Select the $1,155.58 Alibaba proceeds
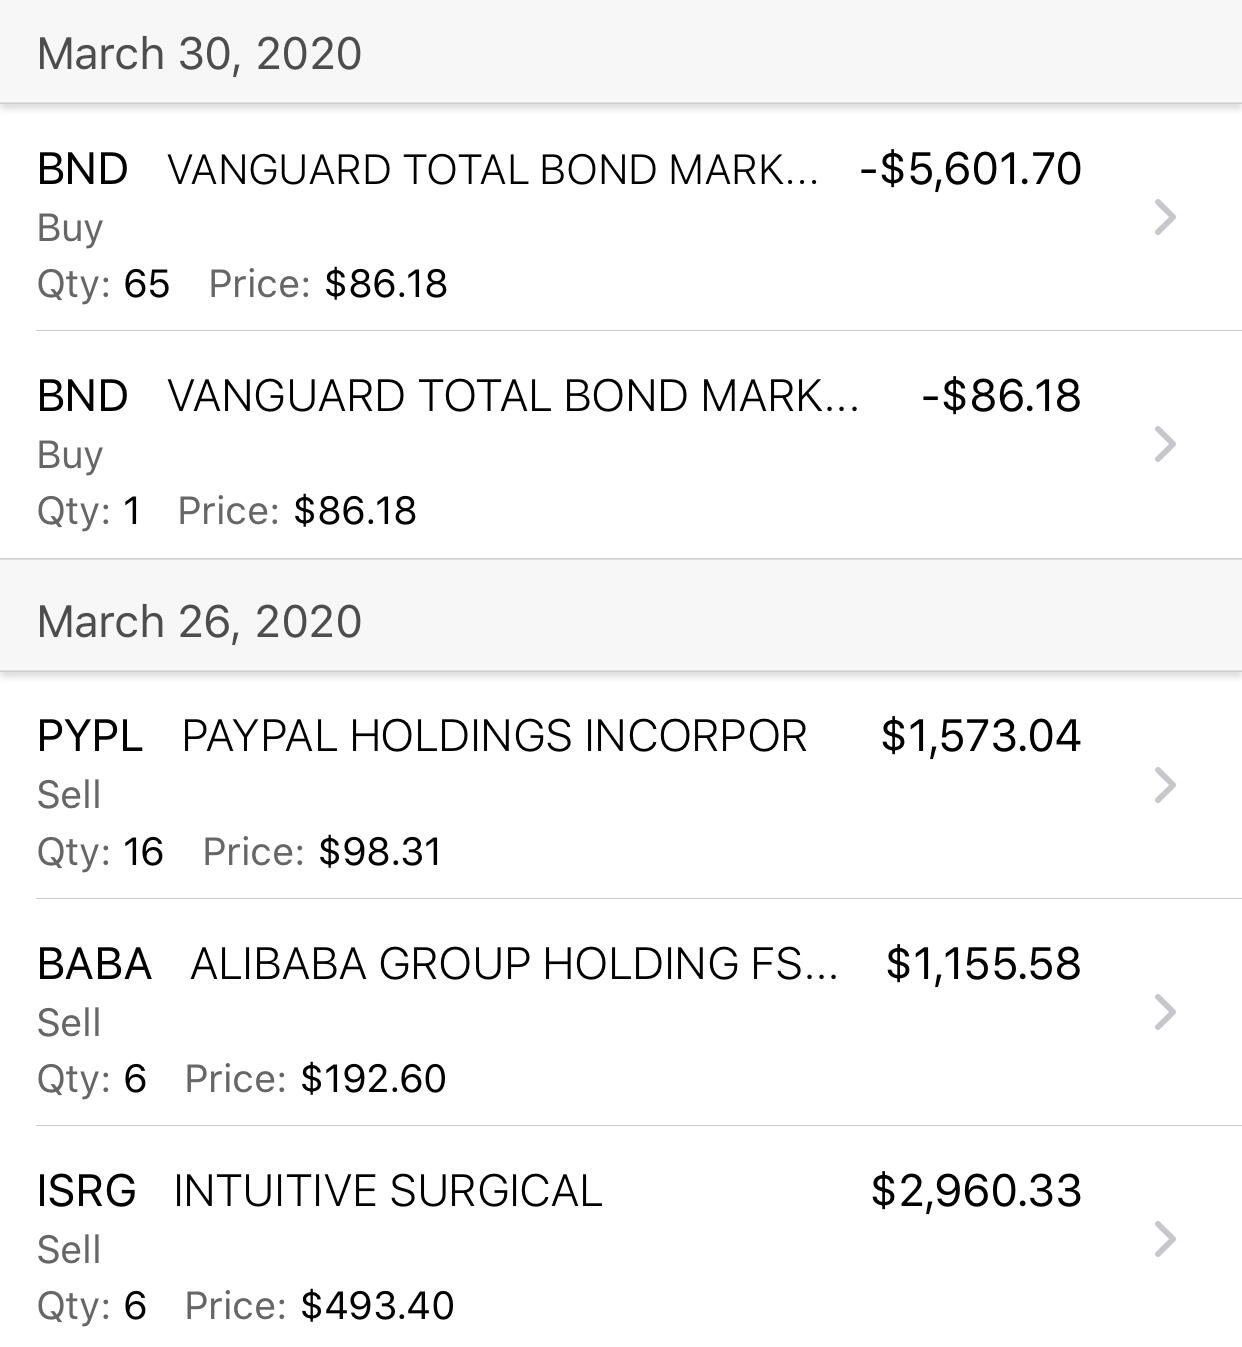The height and width of the screenshot is (1347, 1242). click(x=984, y=964)
